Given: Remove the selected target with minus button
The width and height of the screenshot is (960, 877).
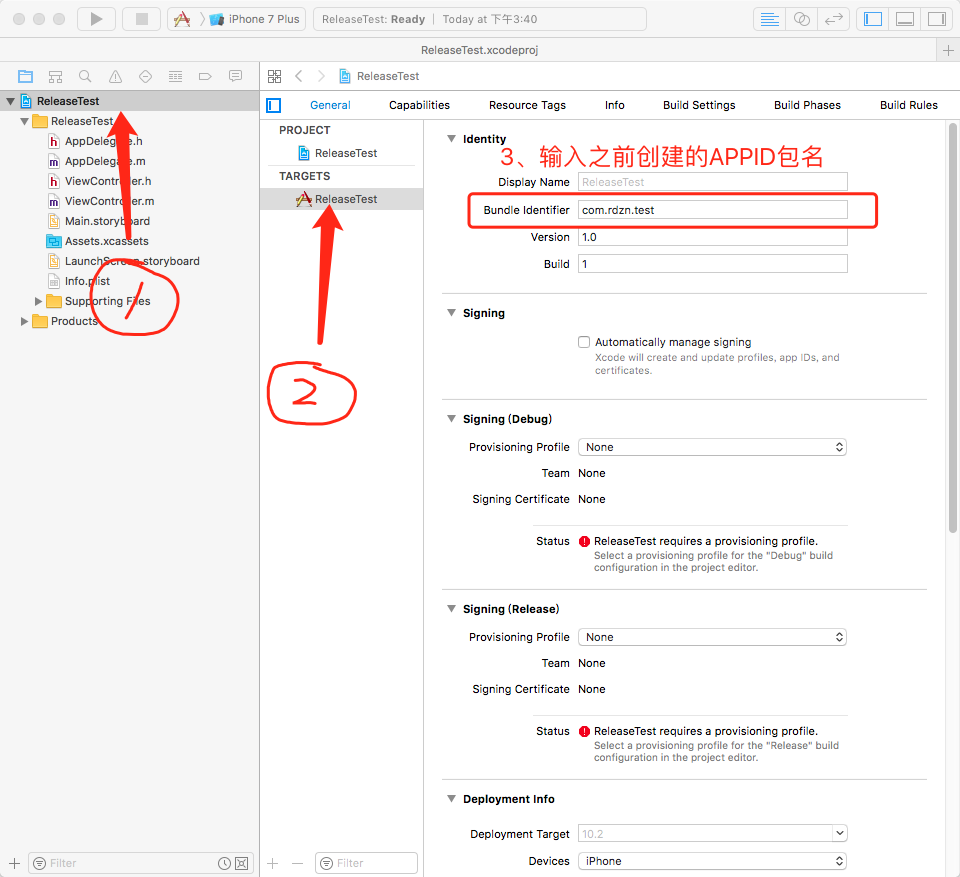Looking at the screenshot, I should point(298,863).
